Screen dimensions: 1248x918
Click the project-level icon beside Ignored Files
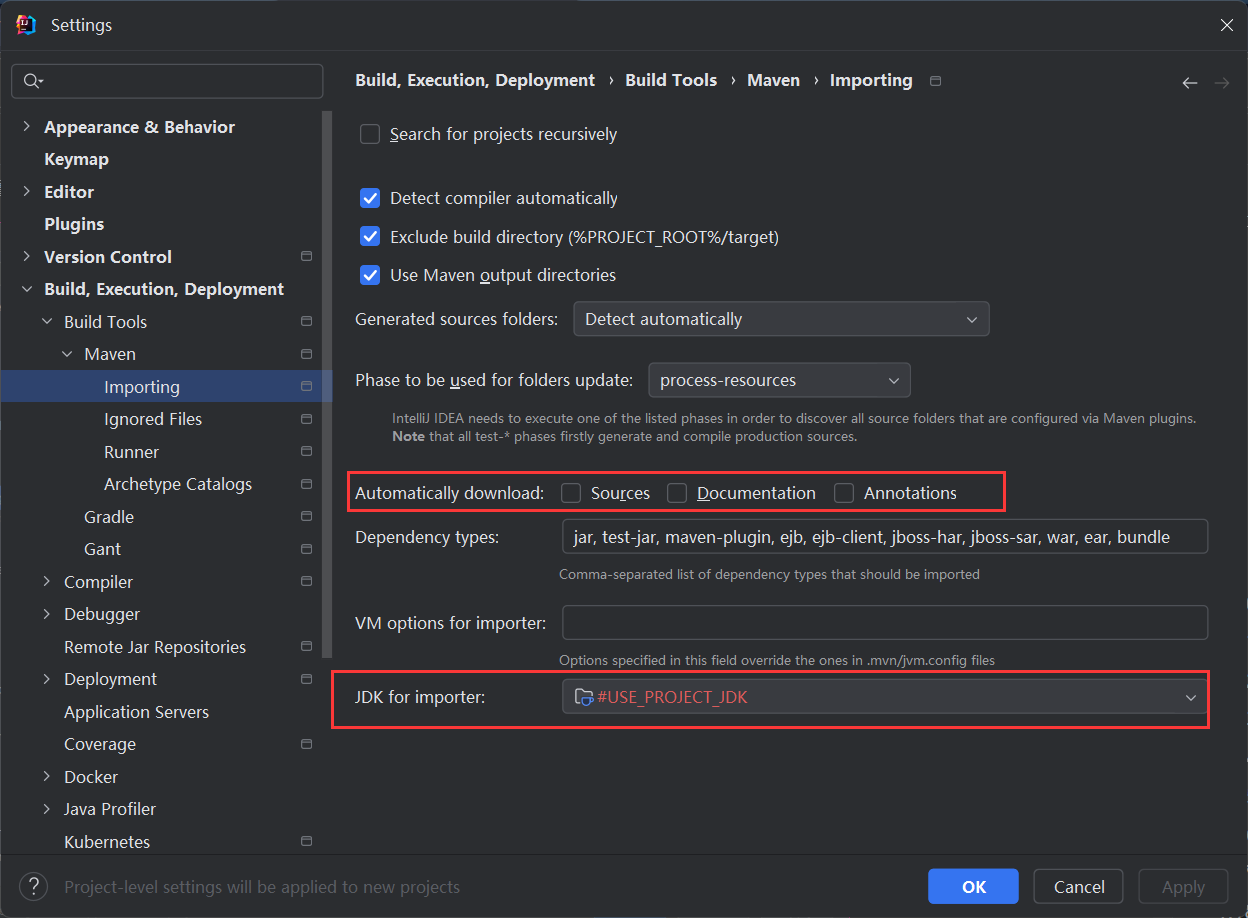pyautogui.click(x=306, y=419)
